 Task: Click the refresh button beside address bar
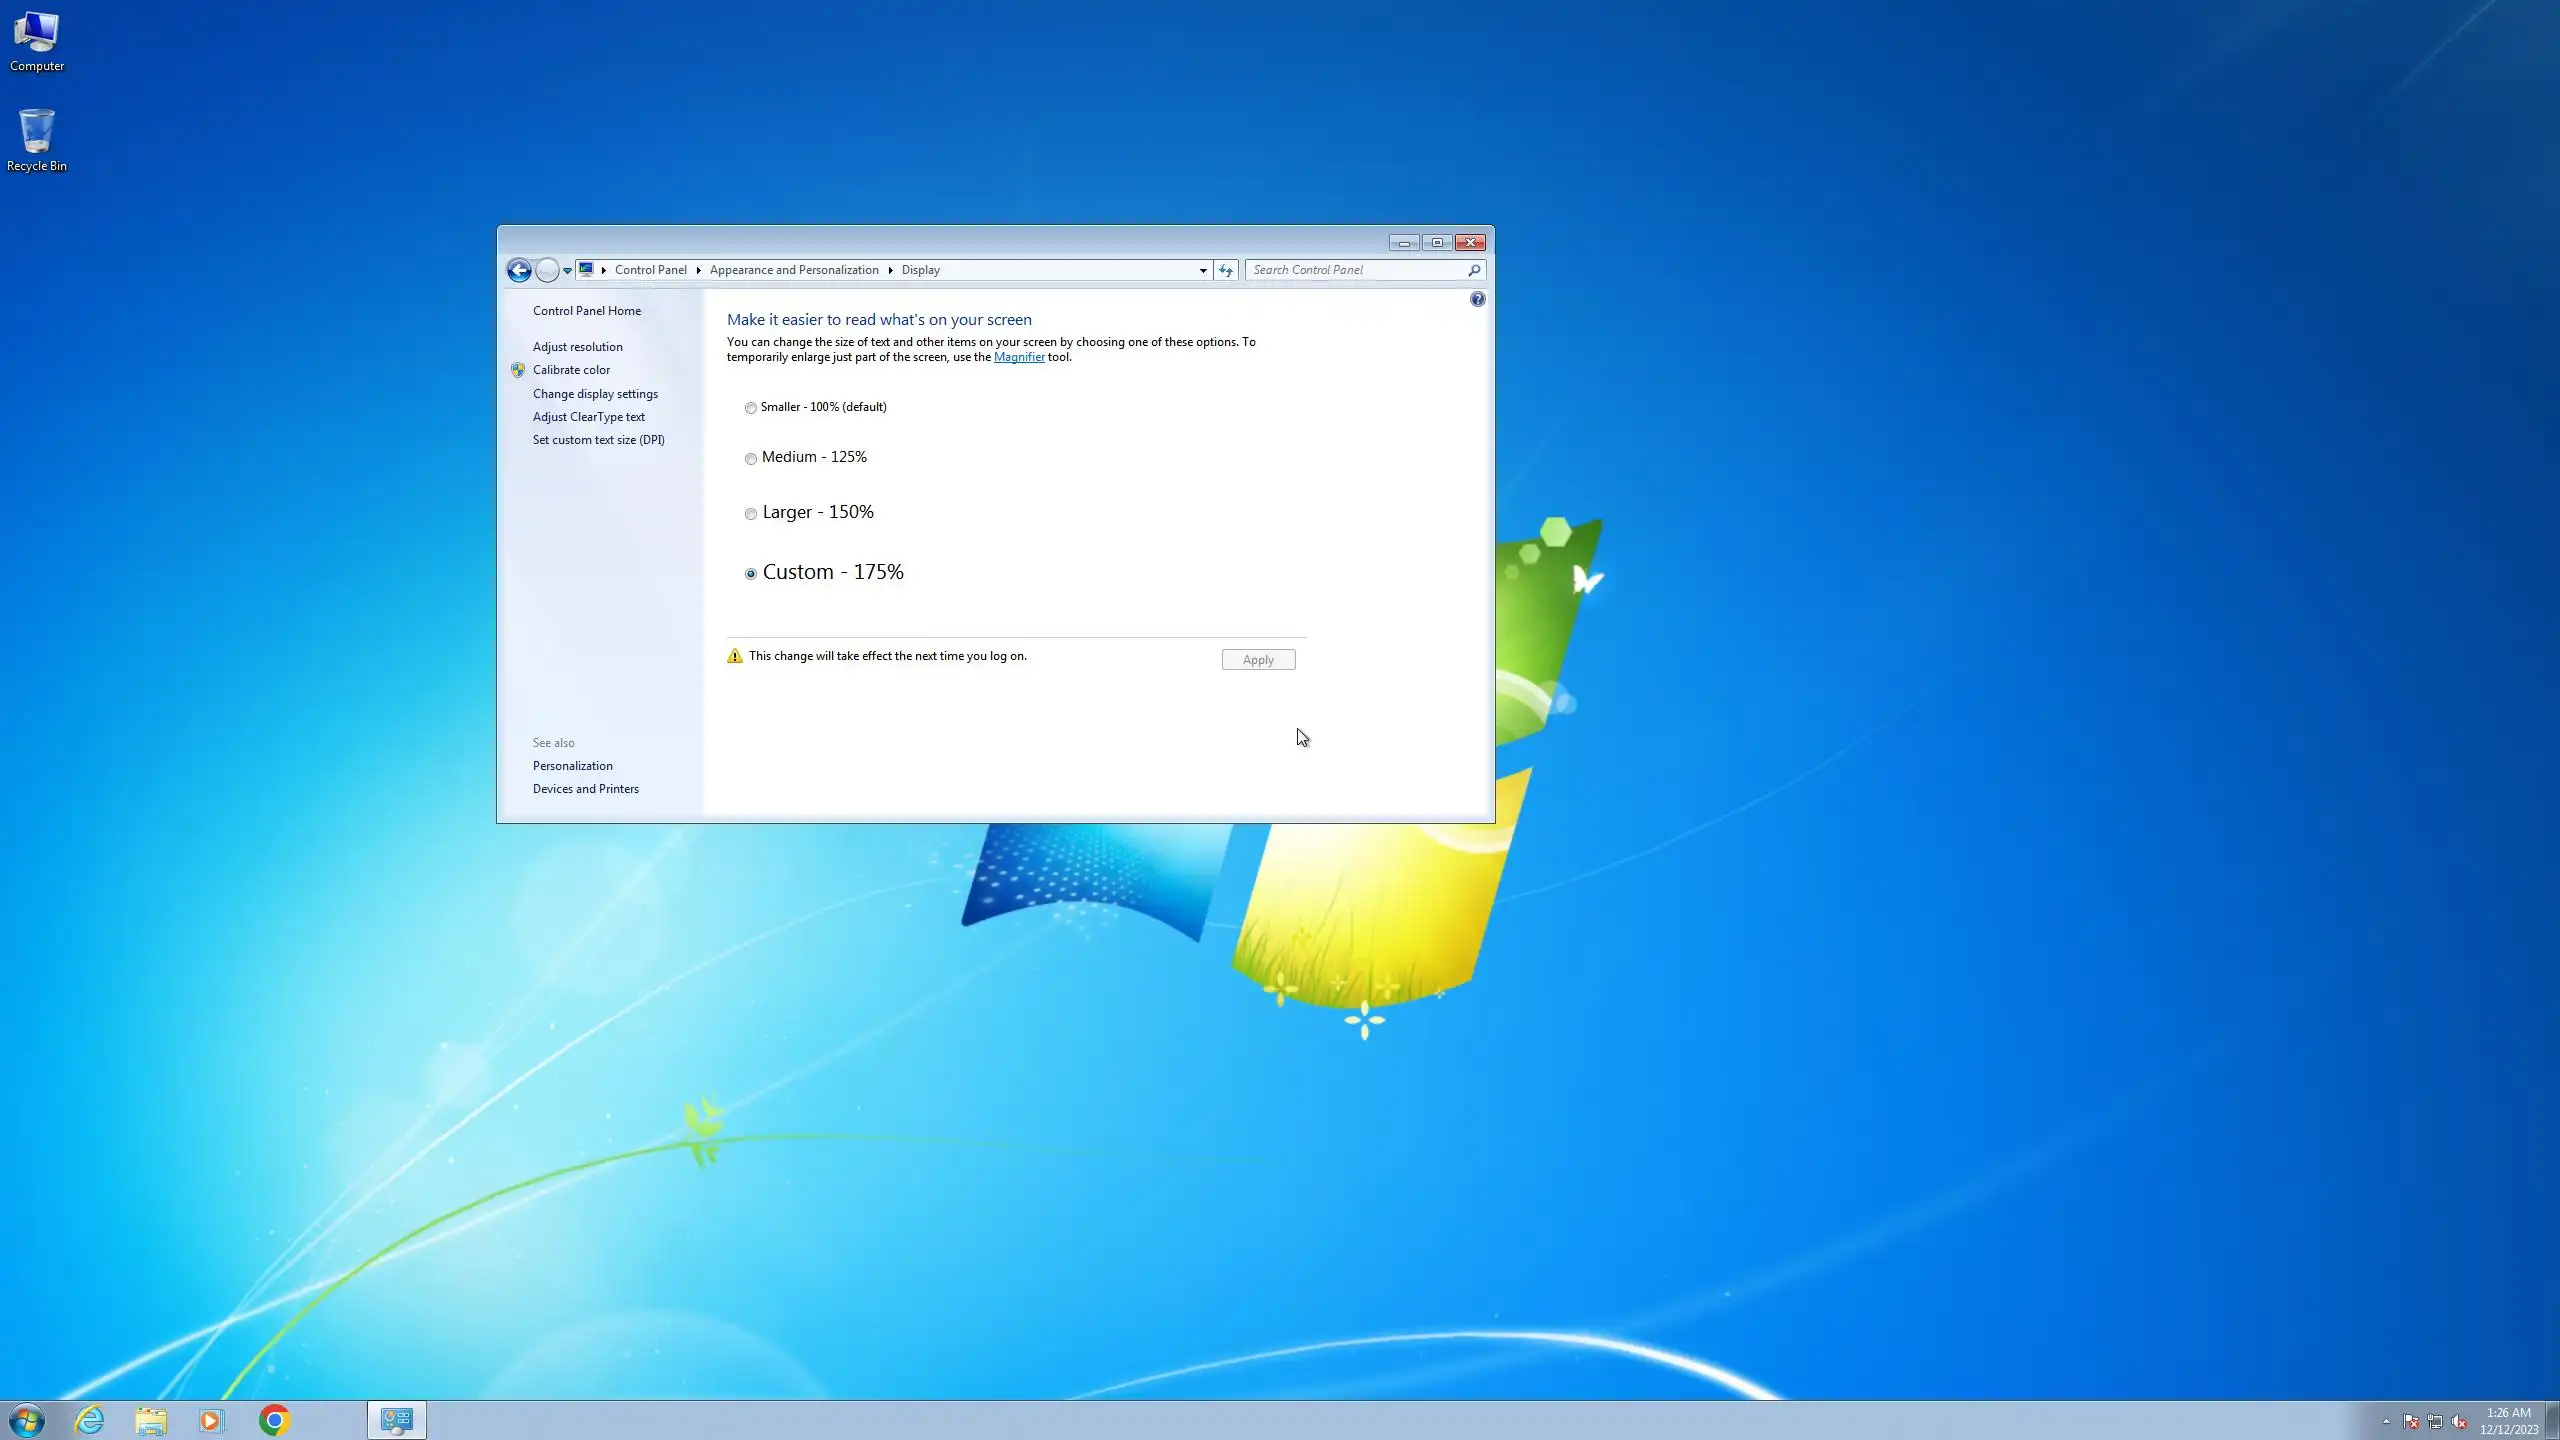click(1225, 270)
